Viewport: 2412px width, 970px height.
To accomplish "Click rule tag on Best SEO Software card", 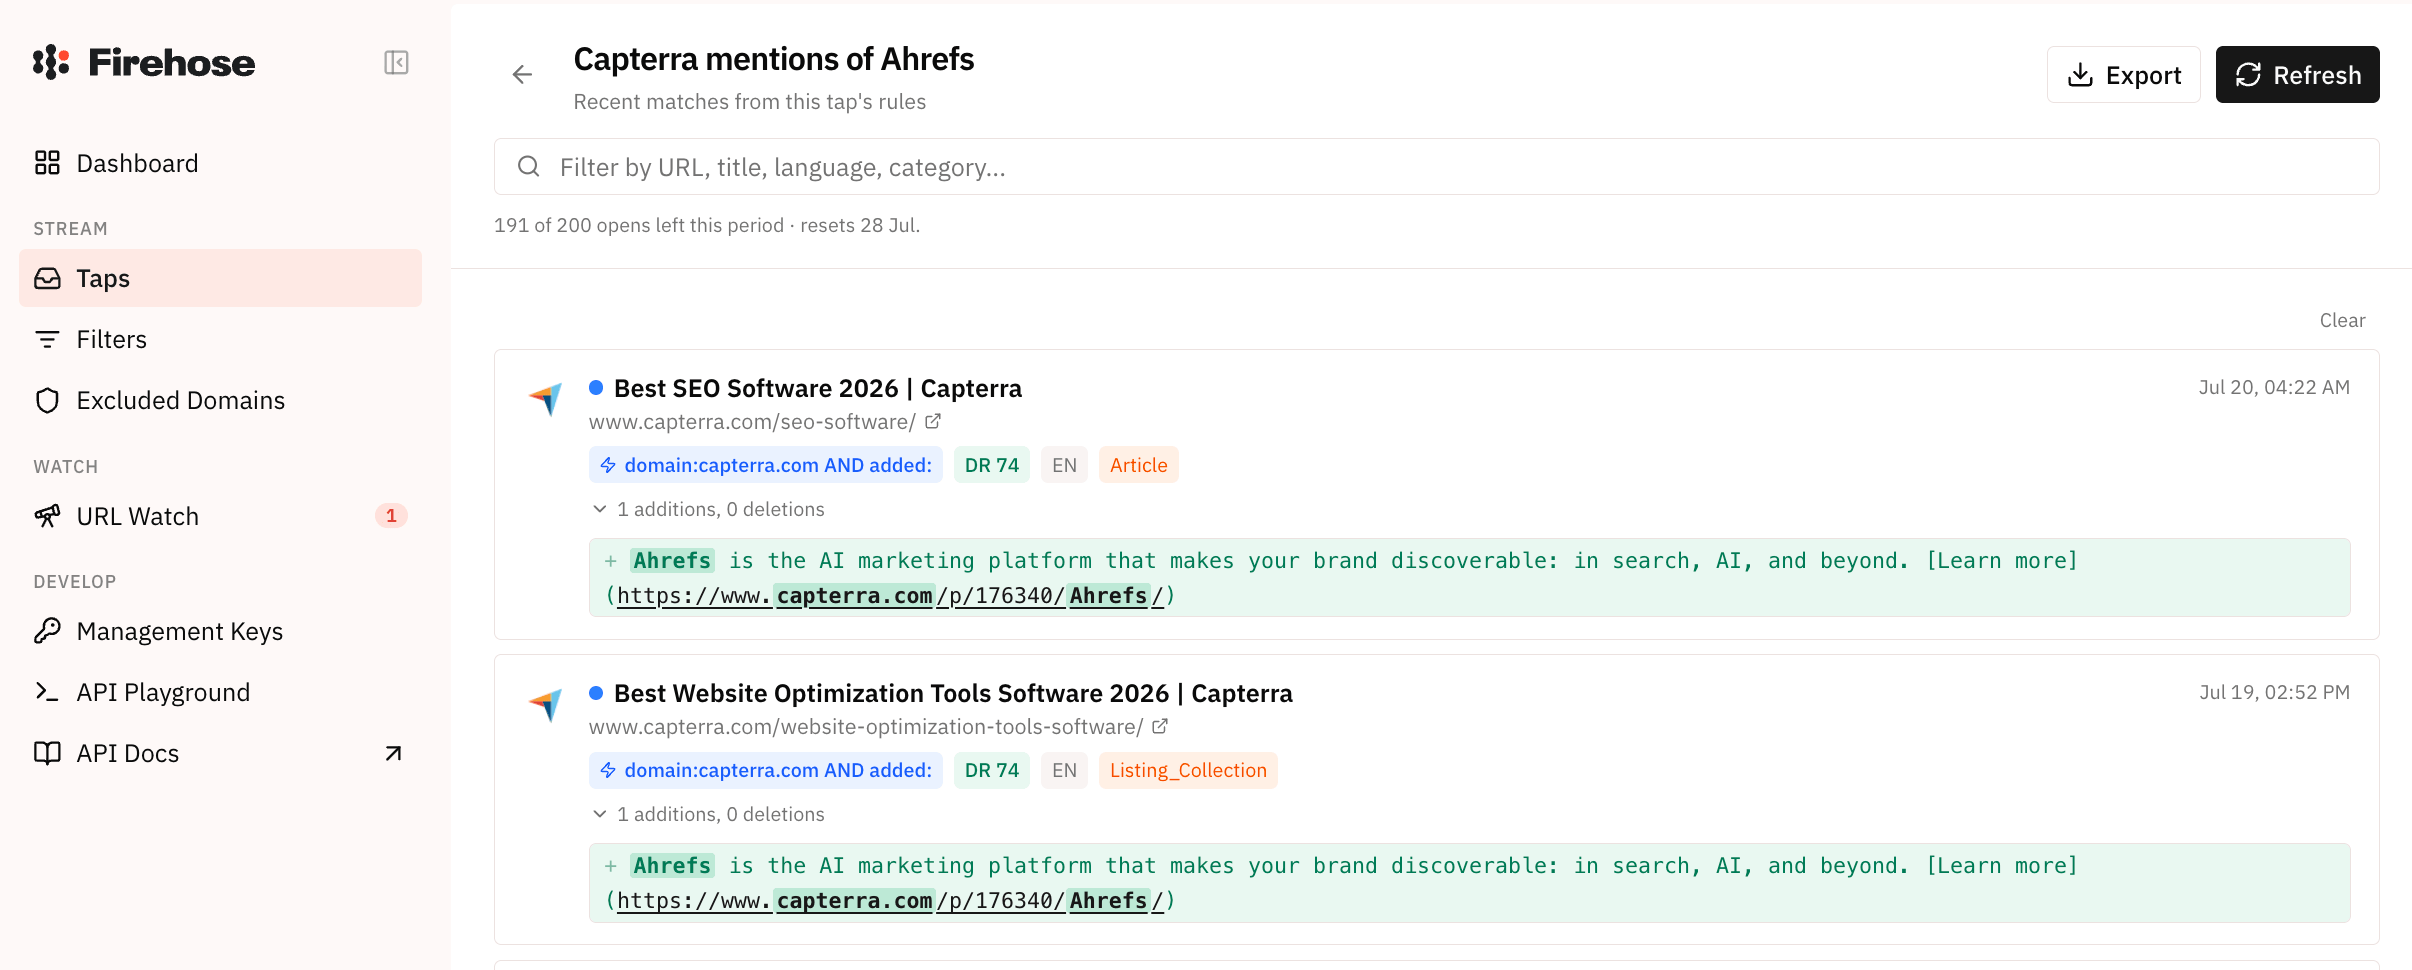I will 766,465.
